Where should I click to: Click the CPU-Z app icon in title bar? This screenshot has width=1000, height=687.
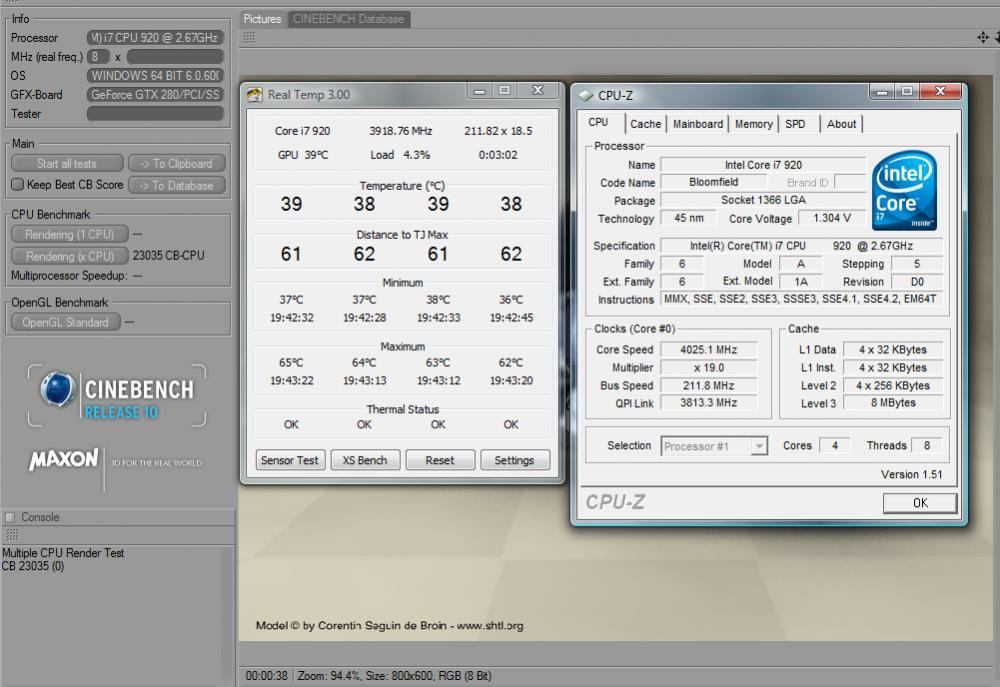[x=585, y=96]
